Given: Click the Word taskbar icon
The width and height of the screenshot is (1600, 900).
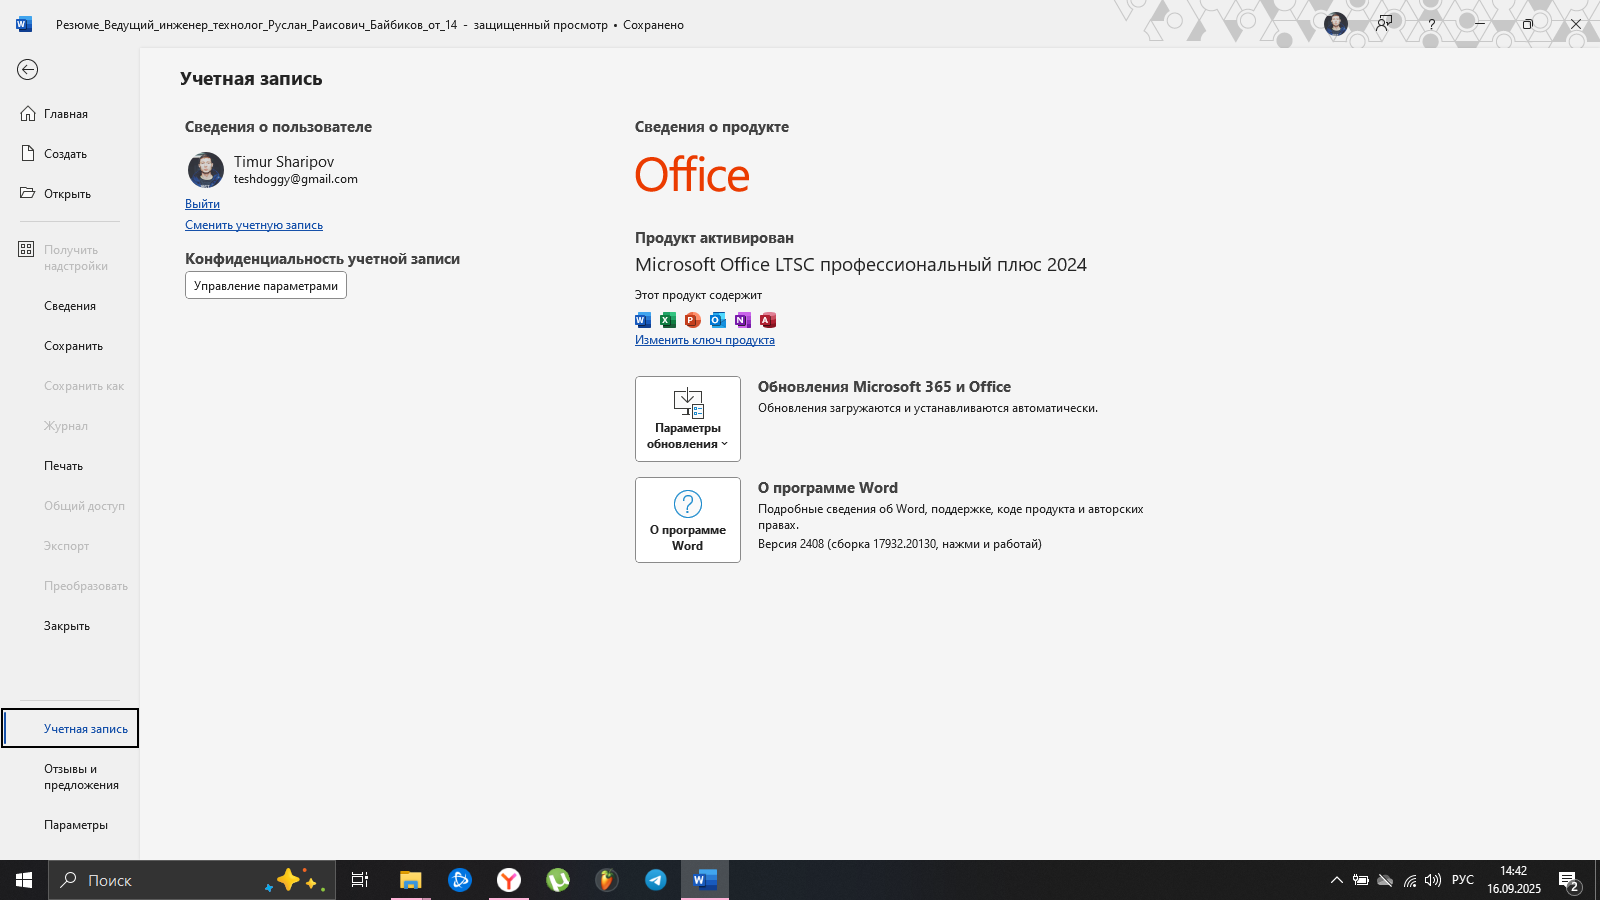Looking at the screenshot, I should coord(705,880).
